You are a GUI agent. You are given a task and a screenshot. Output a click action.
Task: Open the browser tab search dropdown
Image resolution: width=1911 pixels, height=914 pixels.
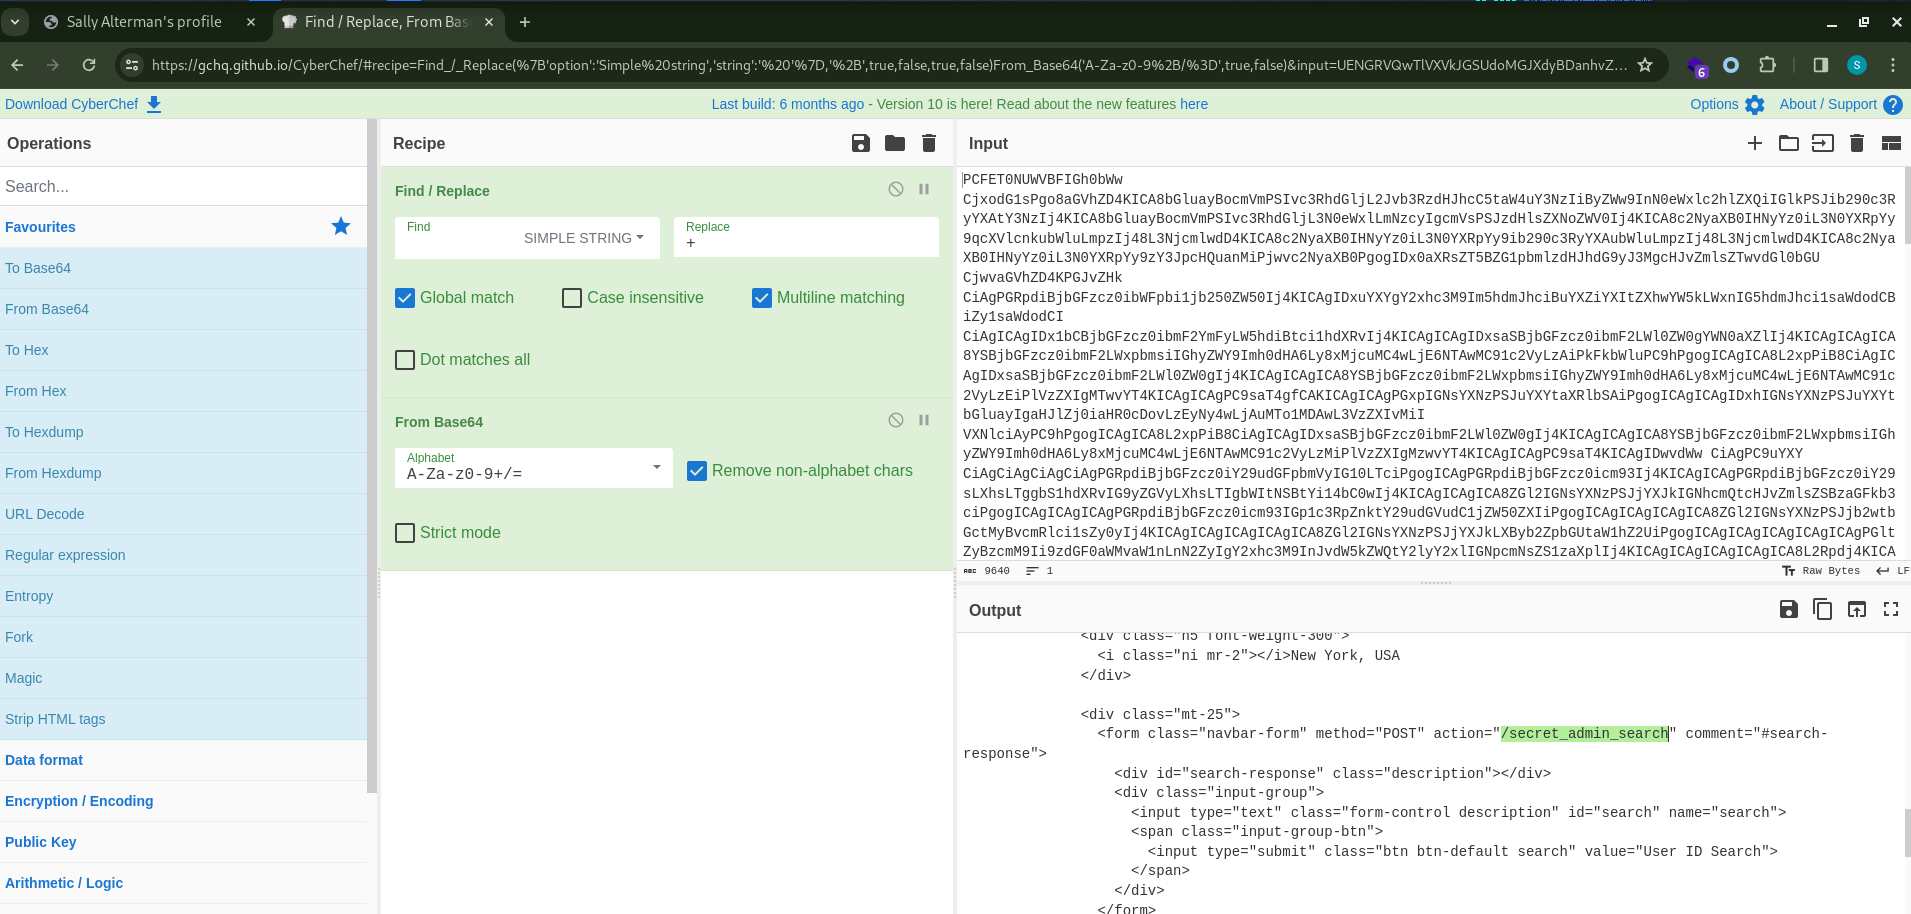[15, 21]
